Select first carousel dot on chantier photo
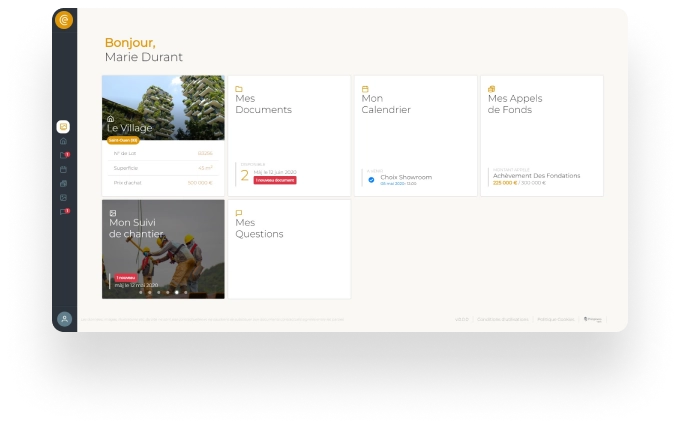This screenshot has height=428, width=680. 140,293
